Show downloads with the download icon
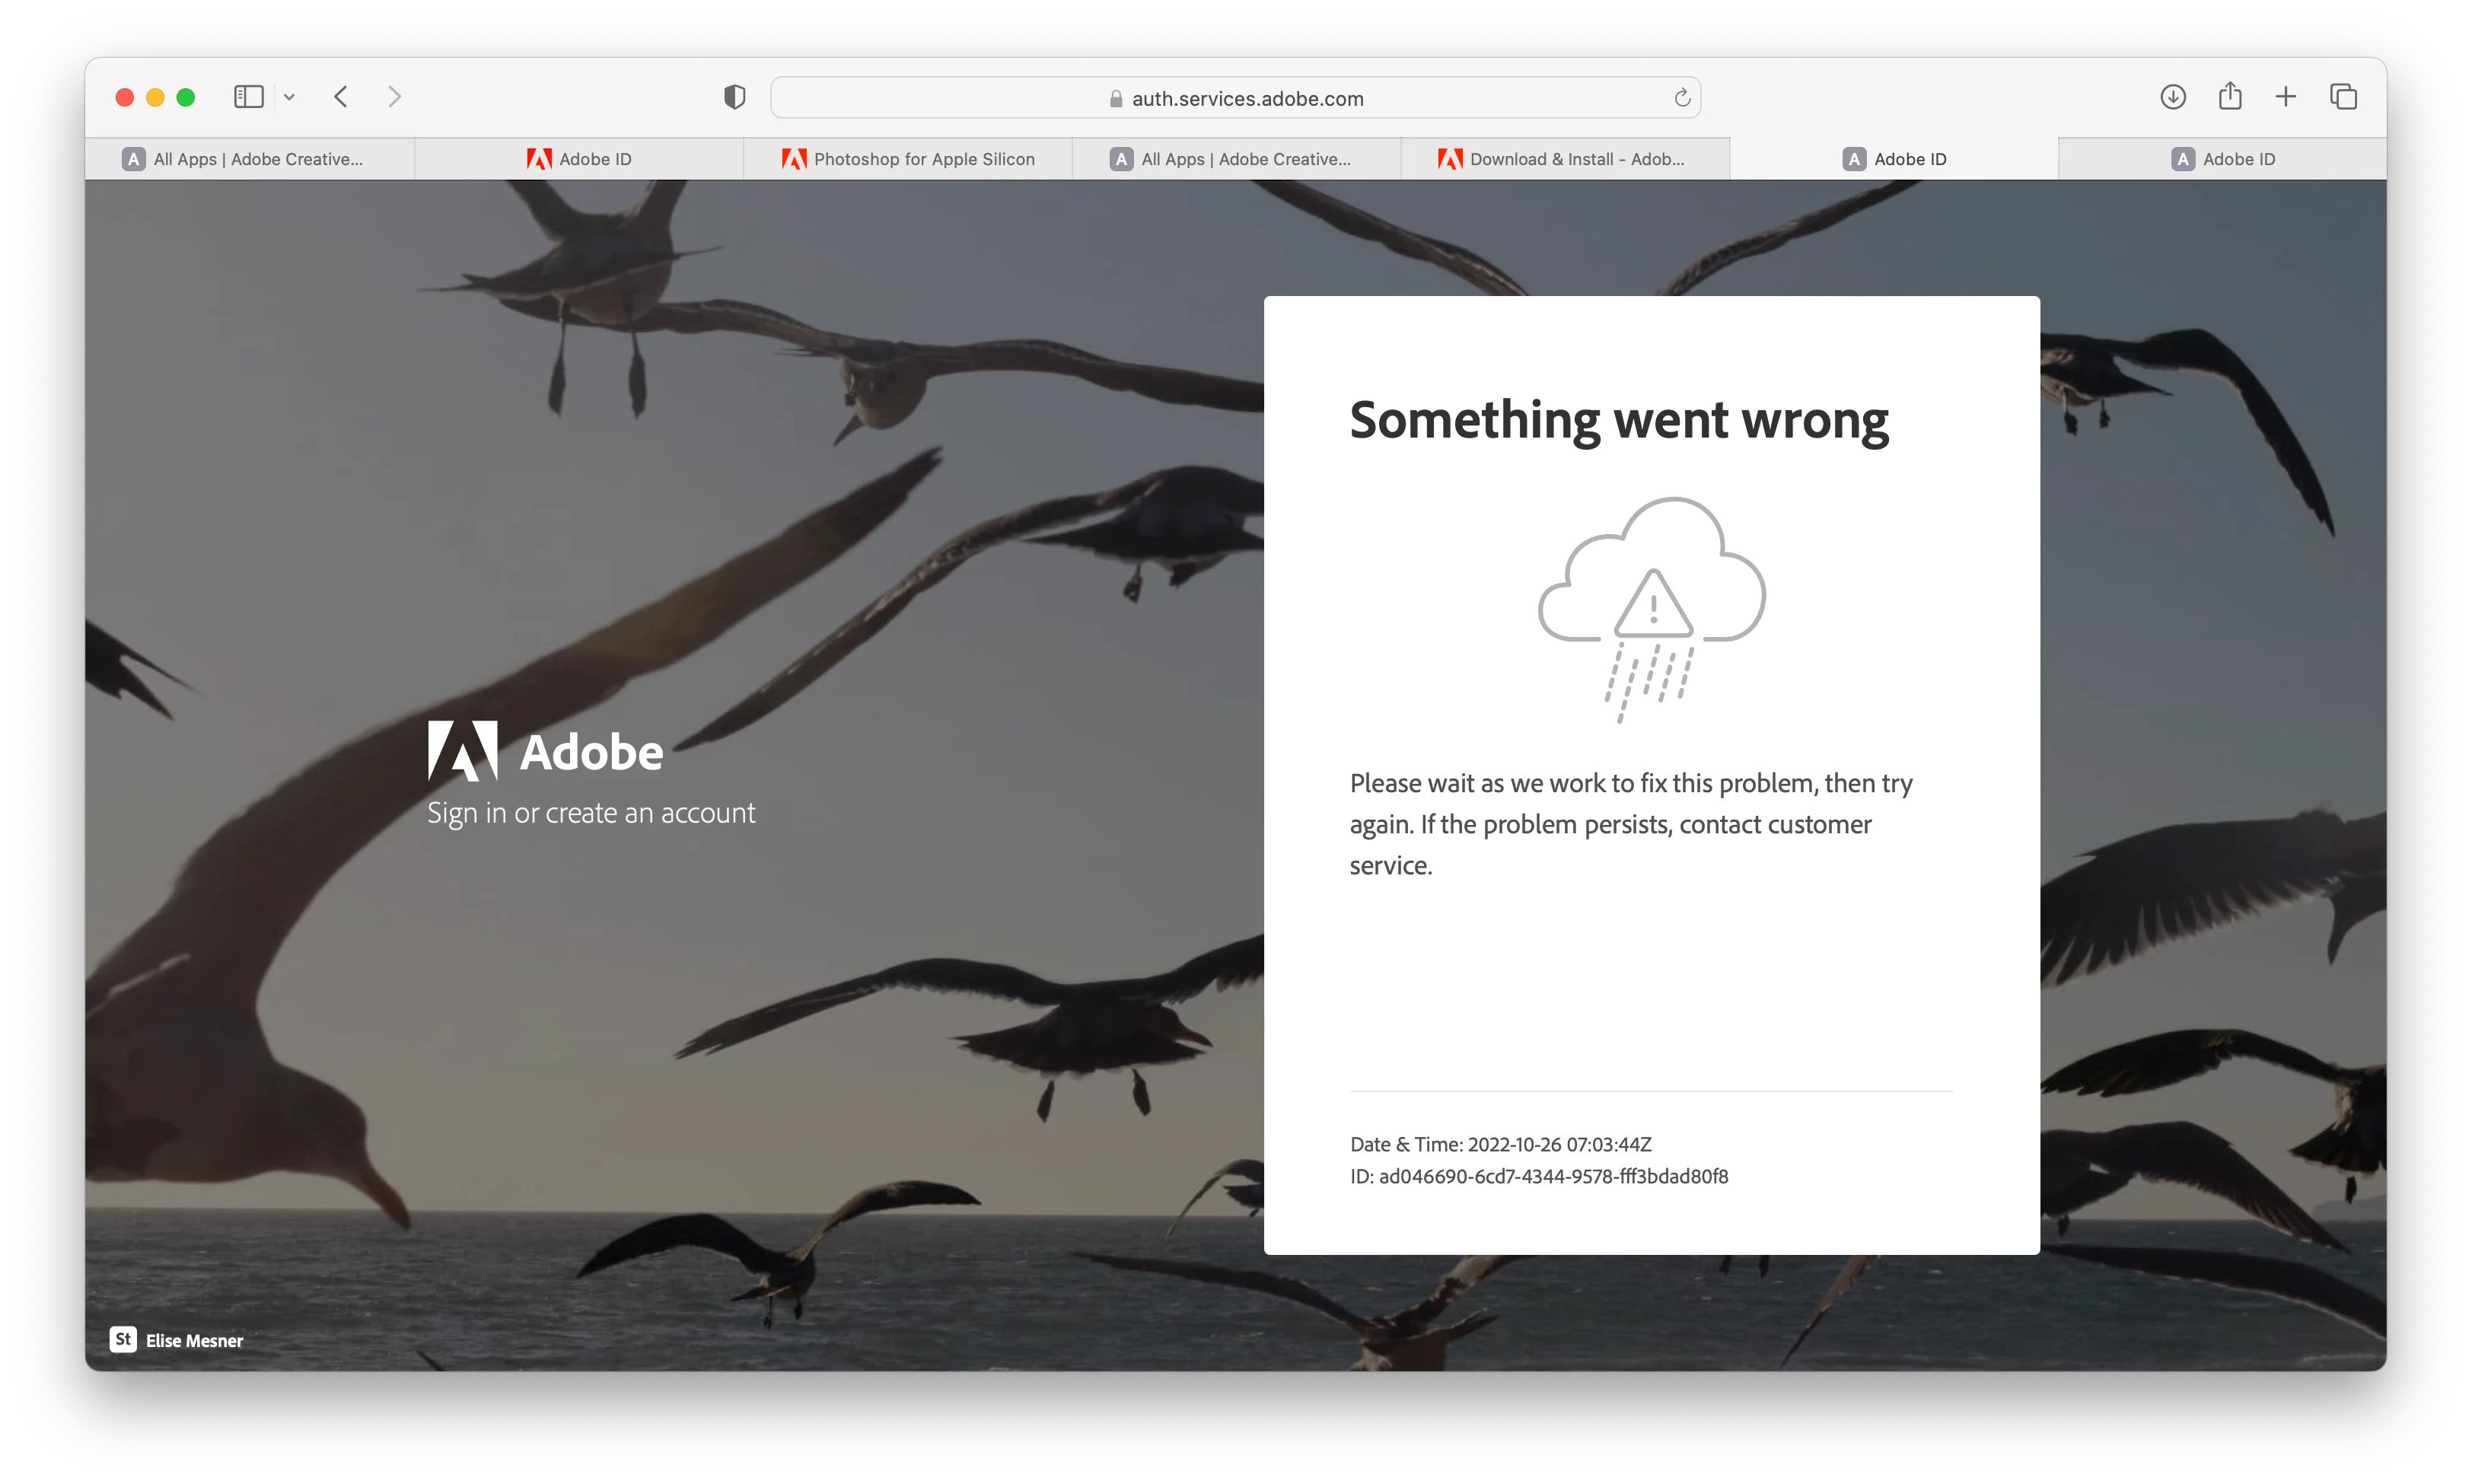Viewport: 2472px width, 1484px height. [x=2172, y=97]
